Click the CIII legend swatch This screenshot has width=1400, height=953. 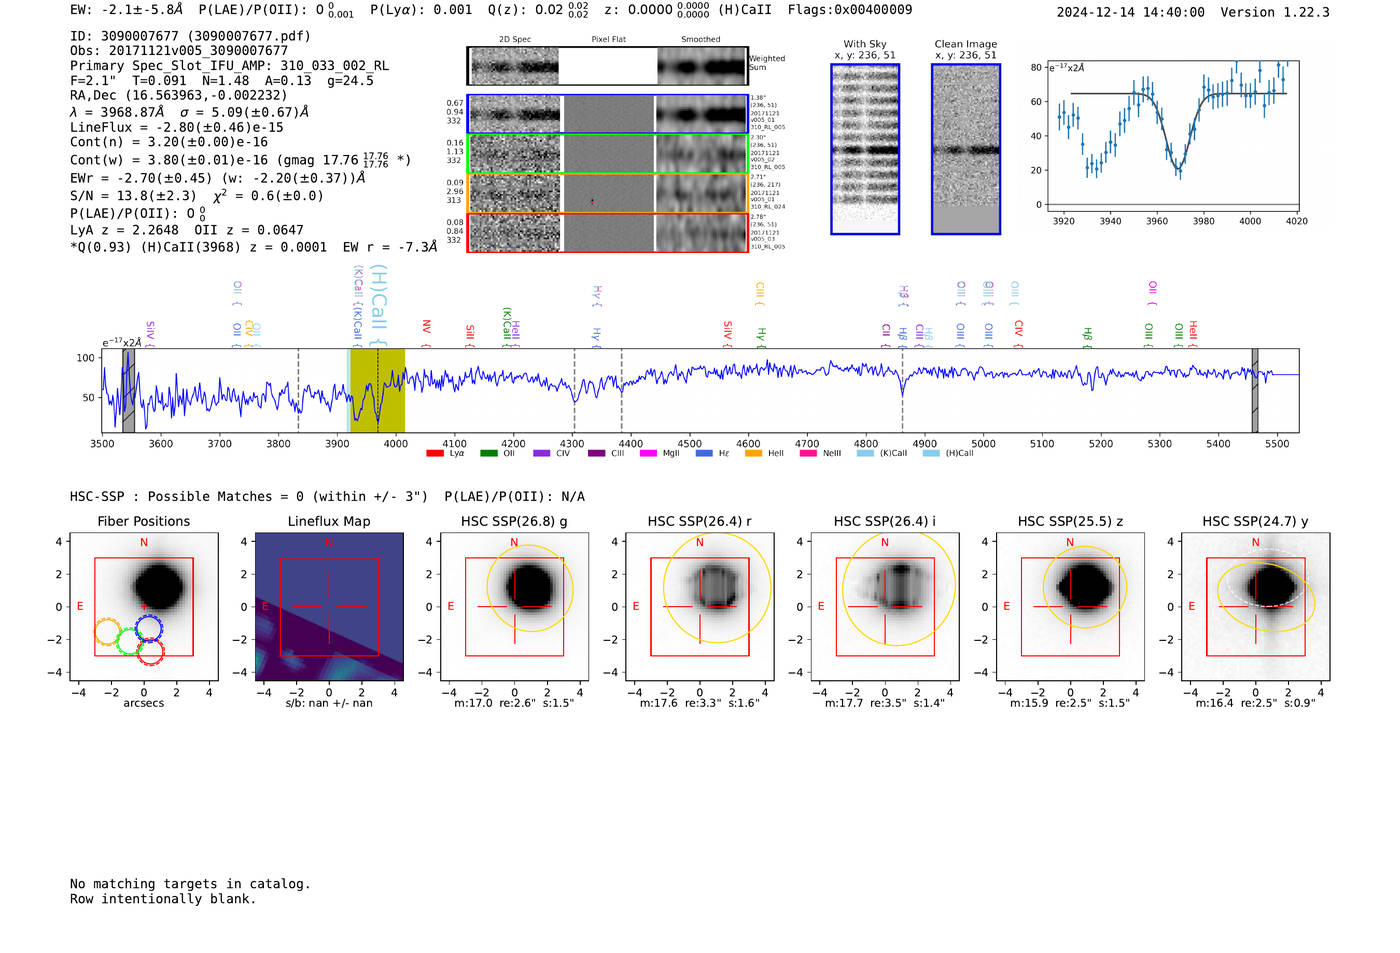tap(597, 453)
